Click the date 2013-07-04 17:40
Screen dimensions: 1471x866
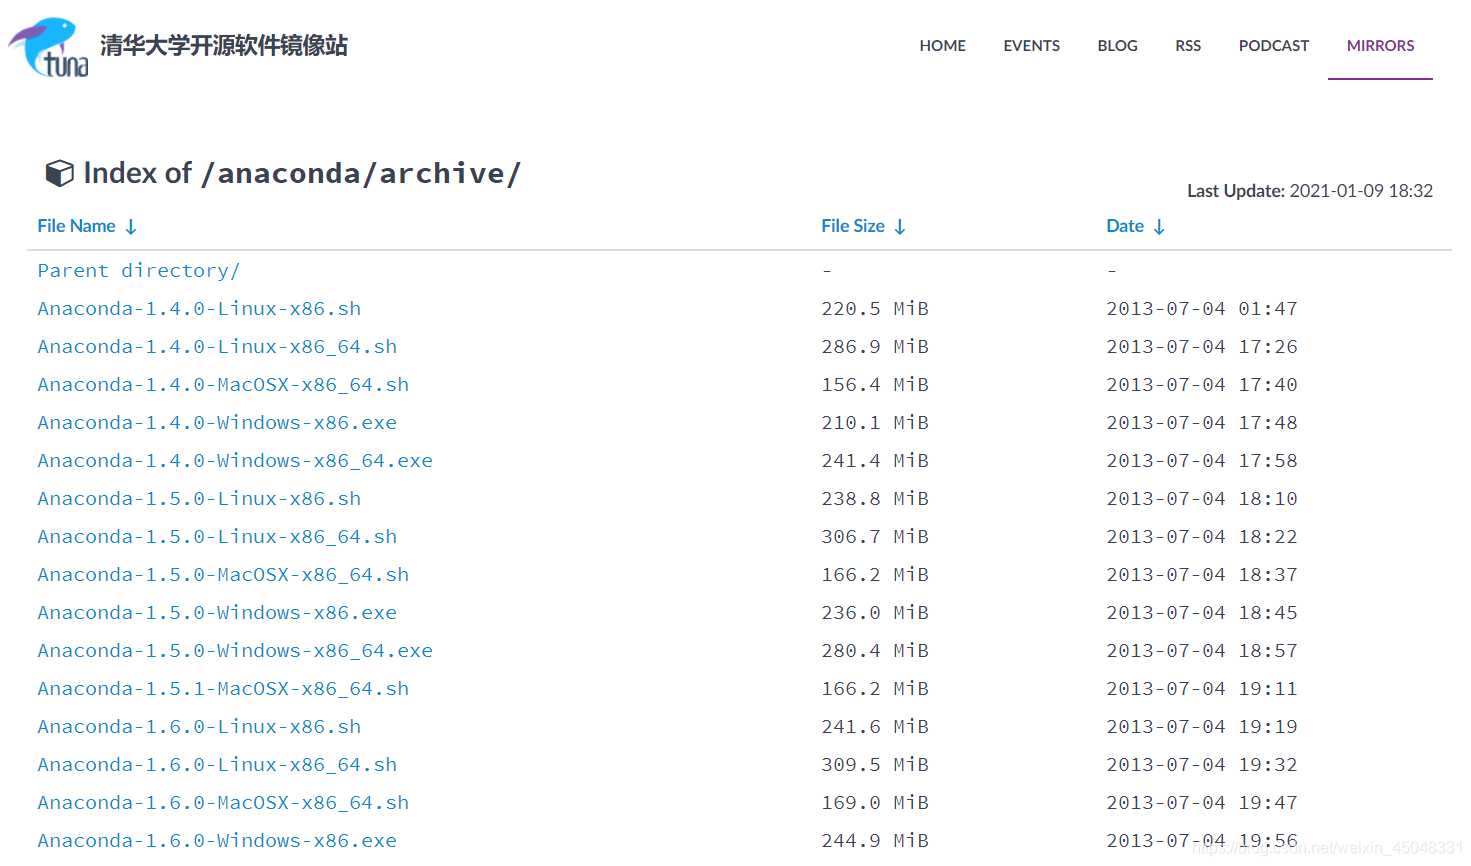[x=1202, y=385]
